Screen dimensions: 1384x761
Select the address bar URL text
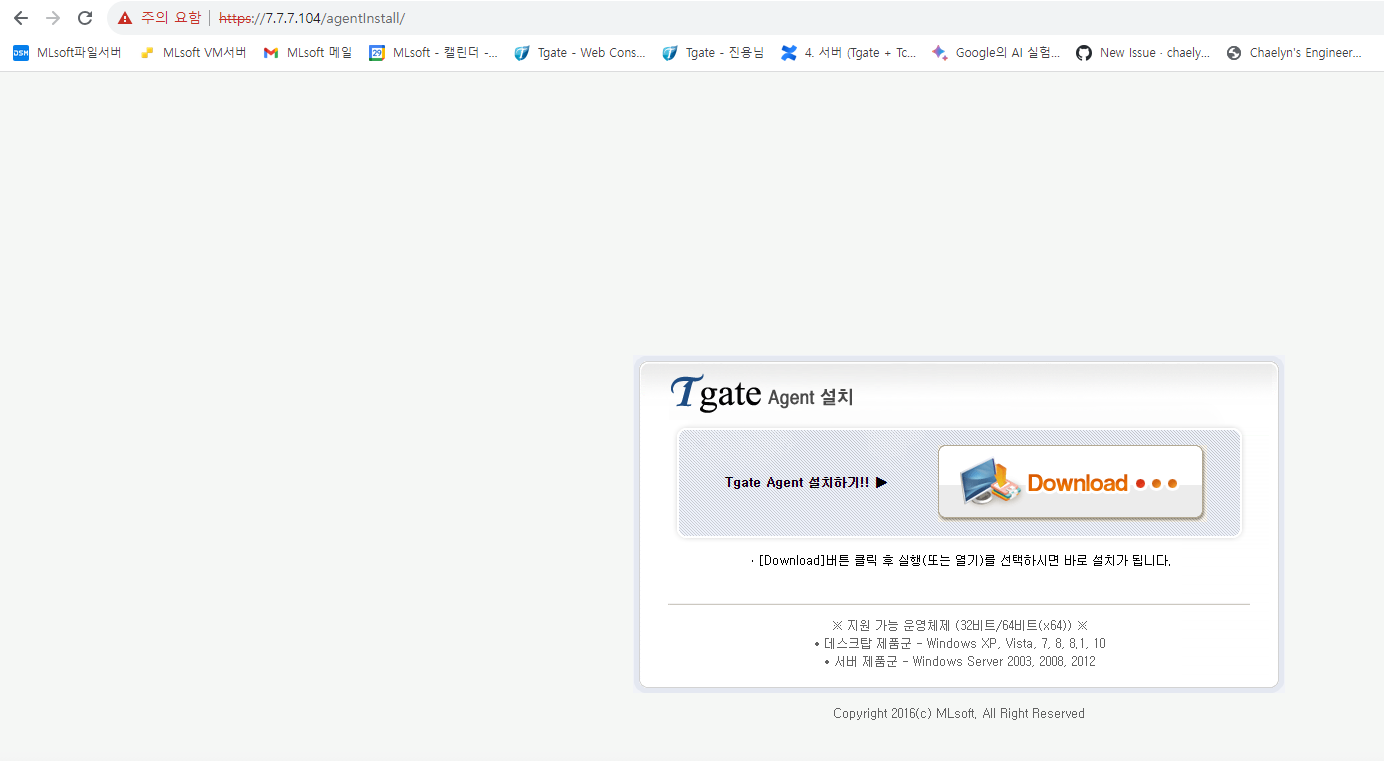pos(312,18)
